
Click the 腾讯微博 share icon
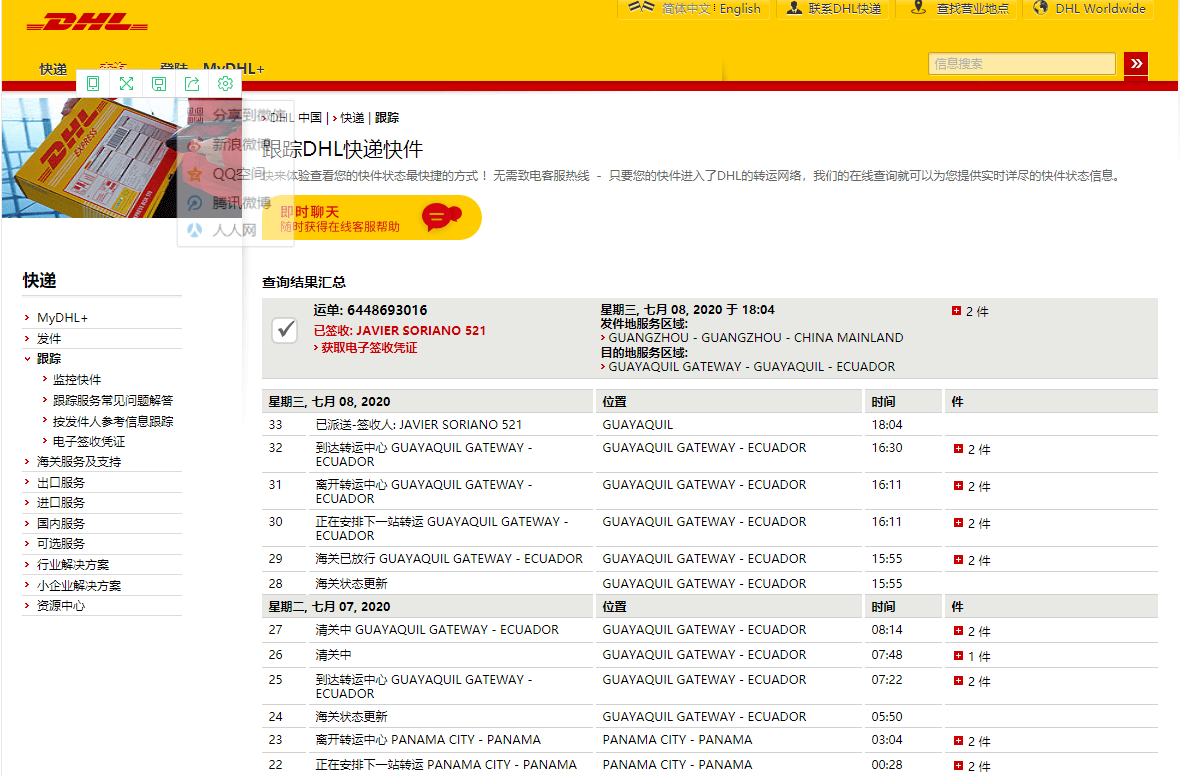pos(195,202)
